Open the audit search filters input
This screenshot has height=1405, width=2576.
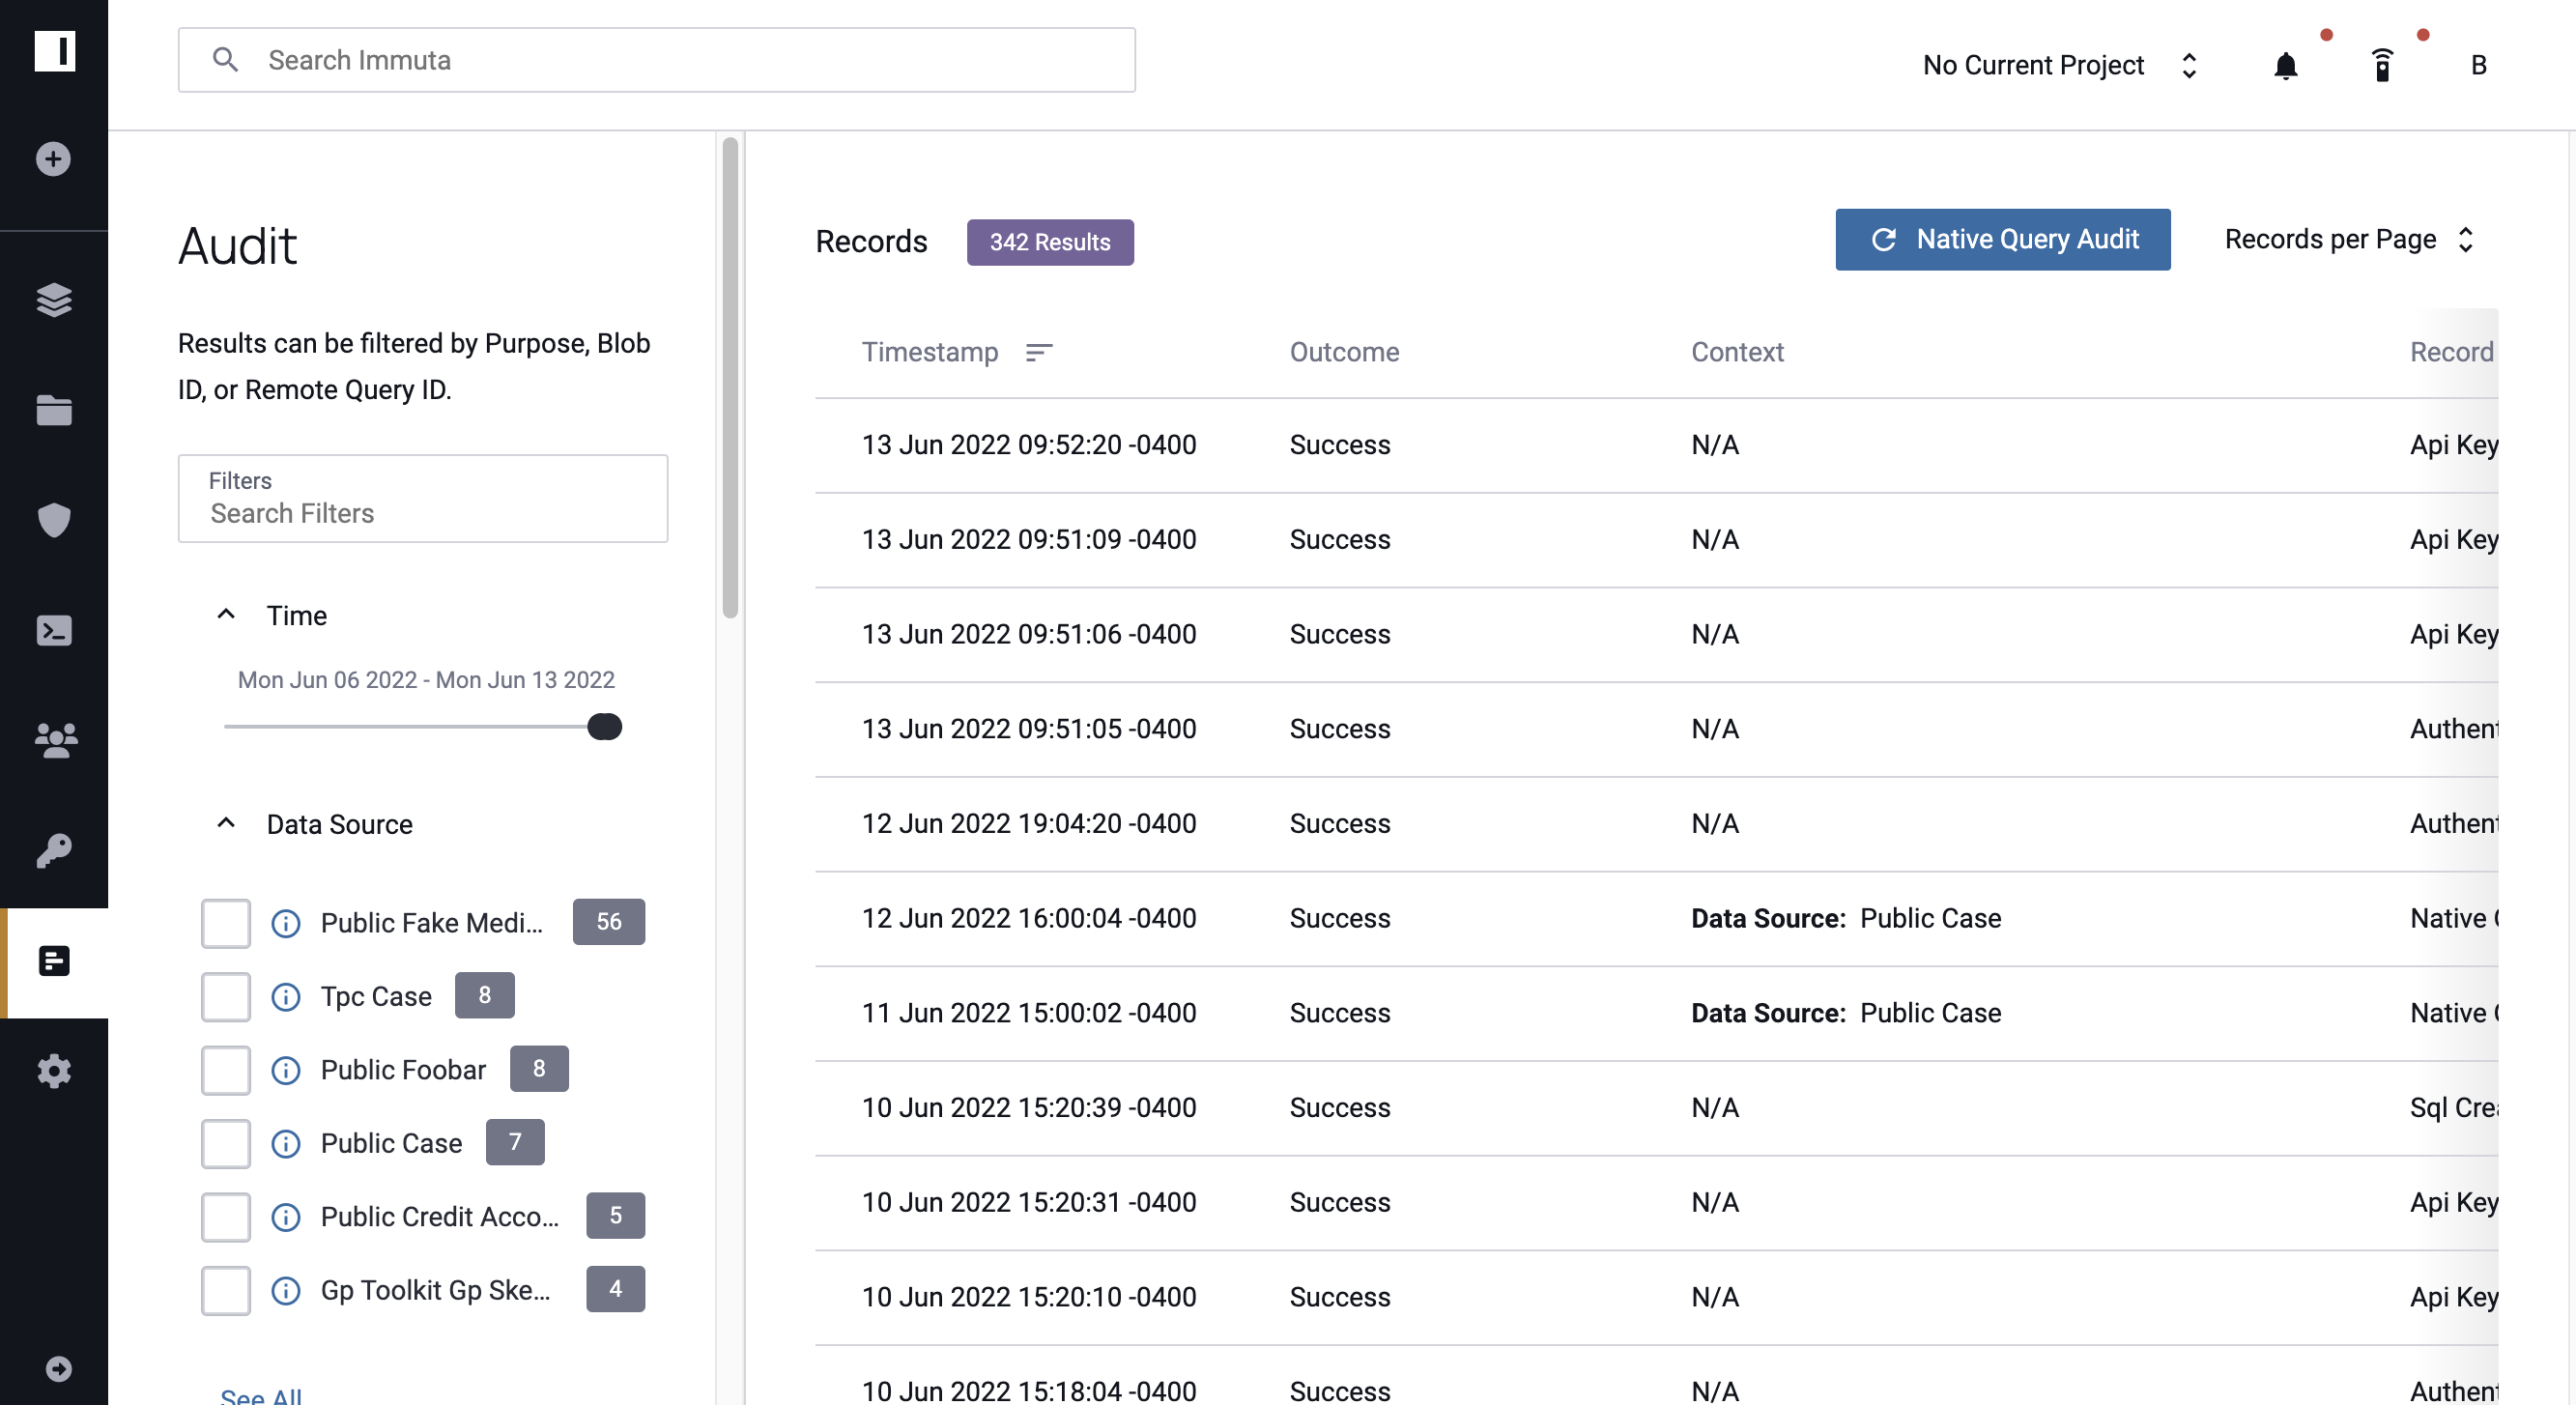(x=422, y=514)
